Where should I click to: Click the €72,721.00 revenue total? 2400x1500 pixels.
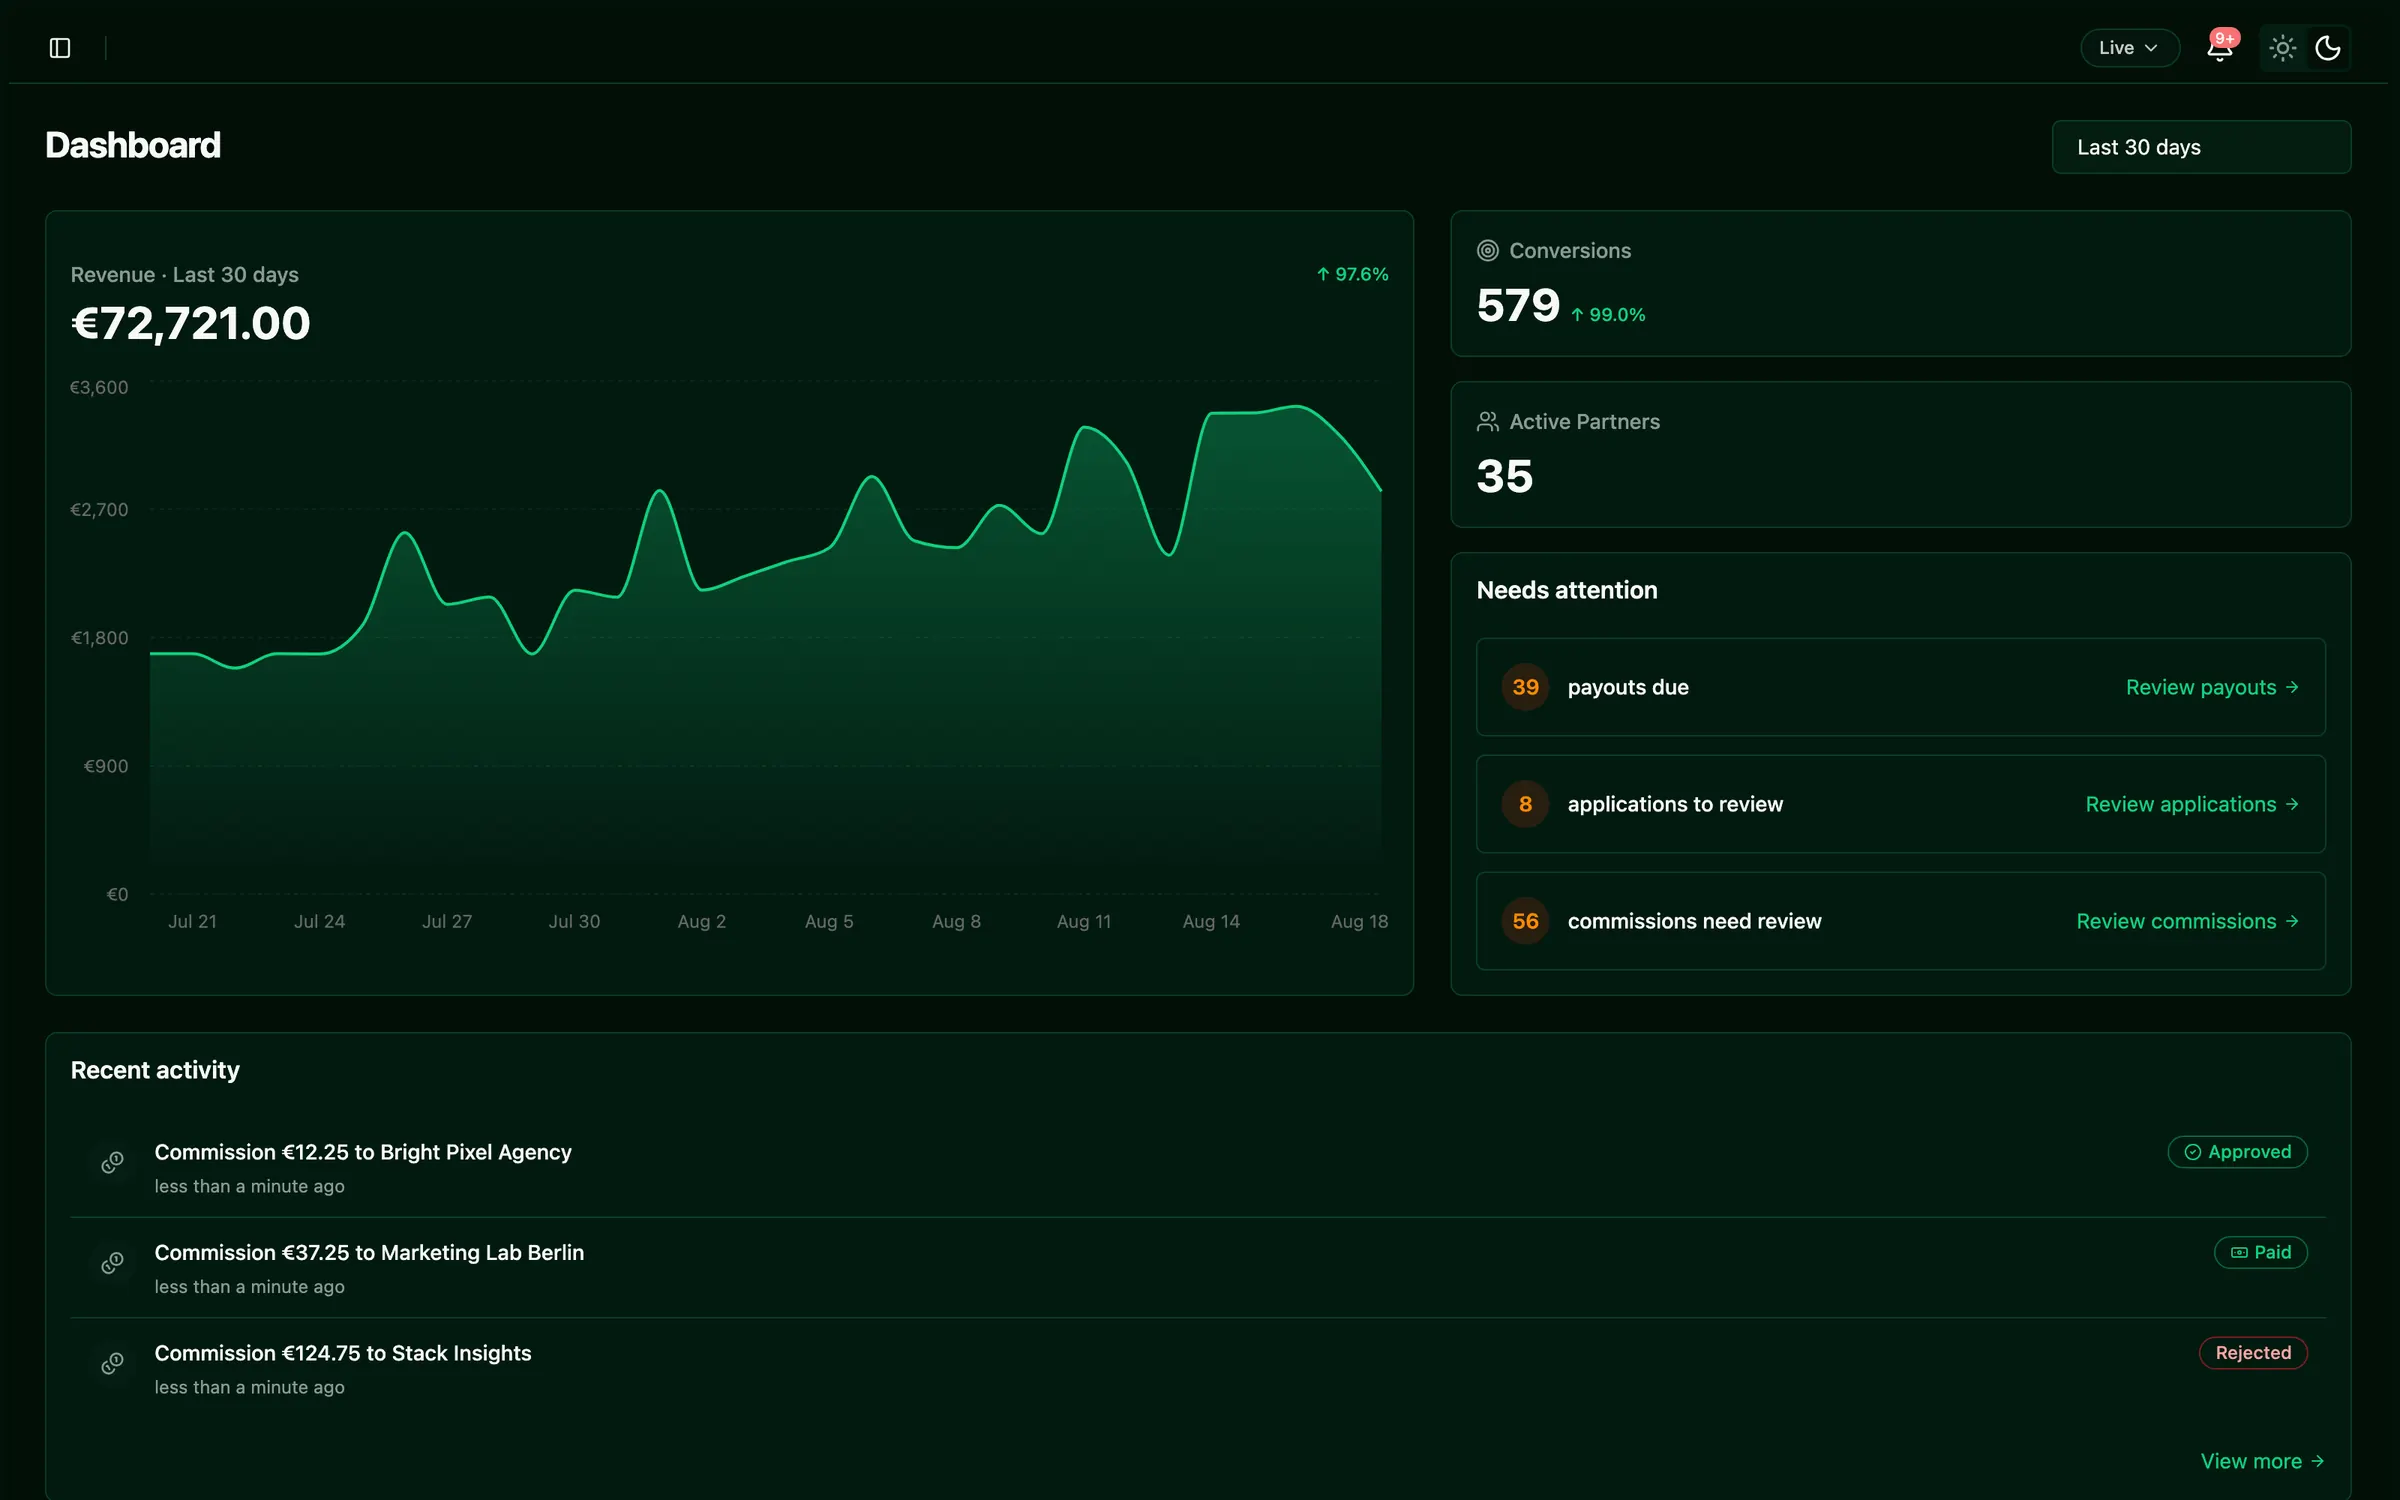(x=191, y=323)
